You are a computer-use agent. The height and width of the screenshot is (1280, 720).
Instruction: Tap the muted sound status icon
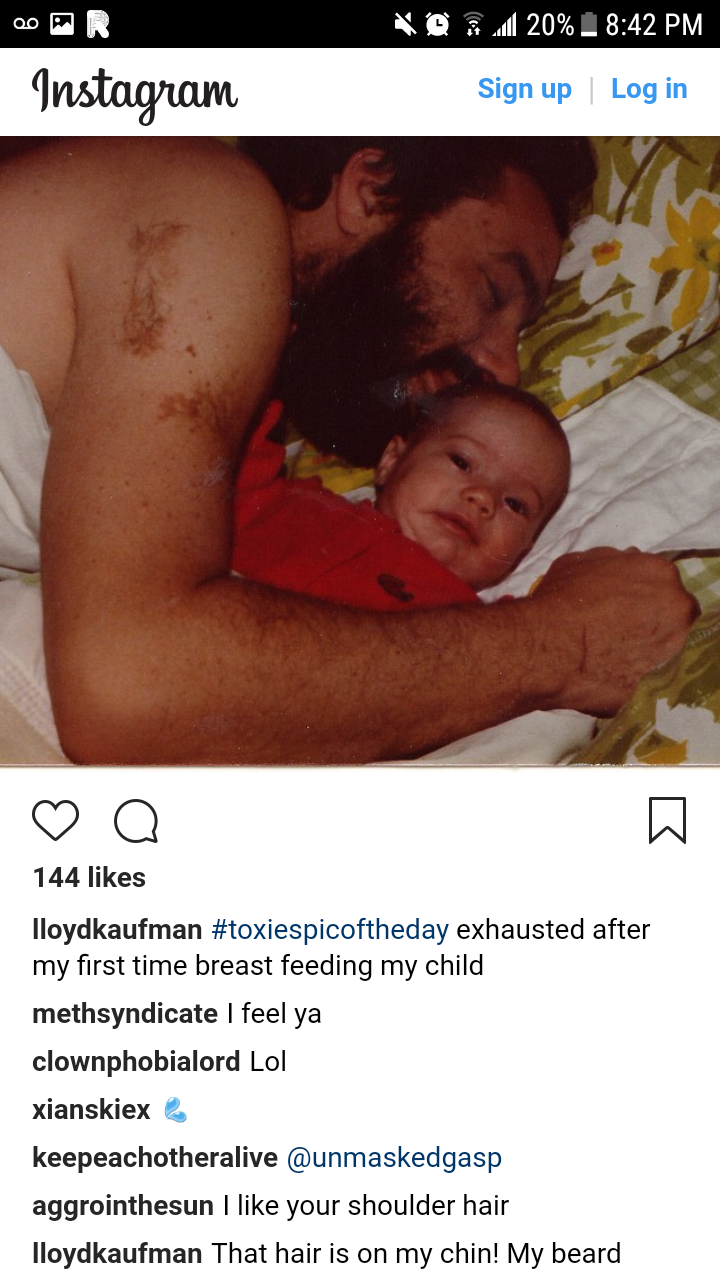click(405, 24)
